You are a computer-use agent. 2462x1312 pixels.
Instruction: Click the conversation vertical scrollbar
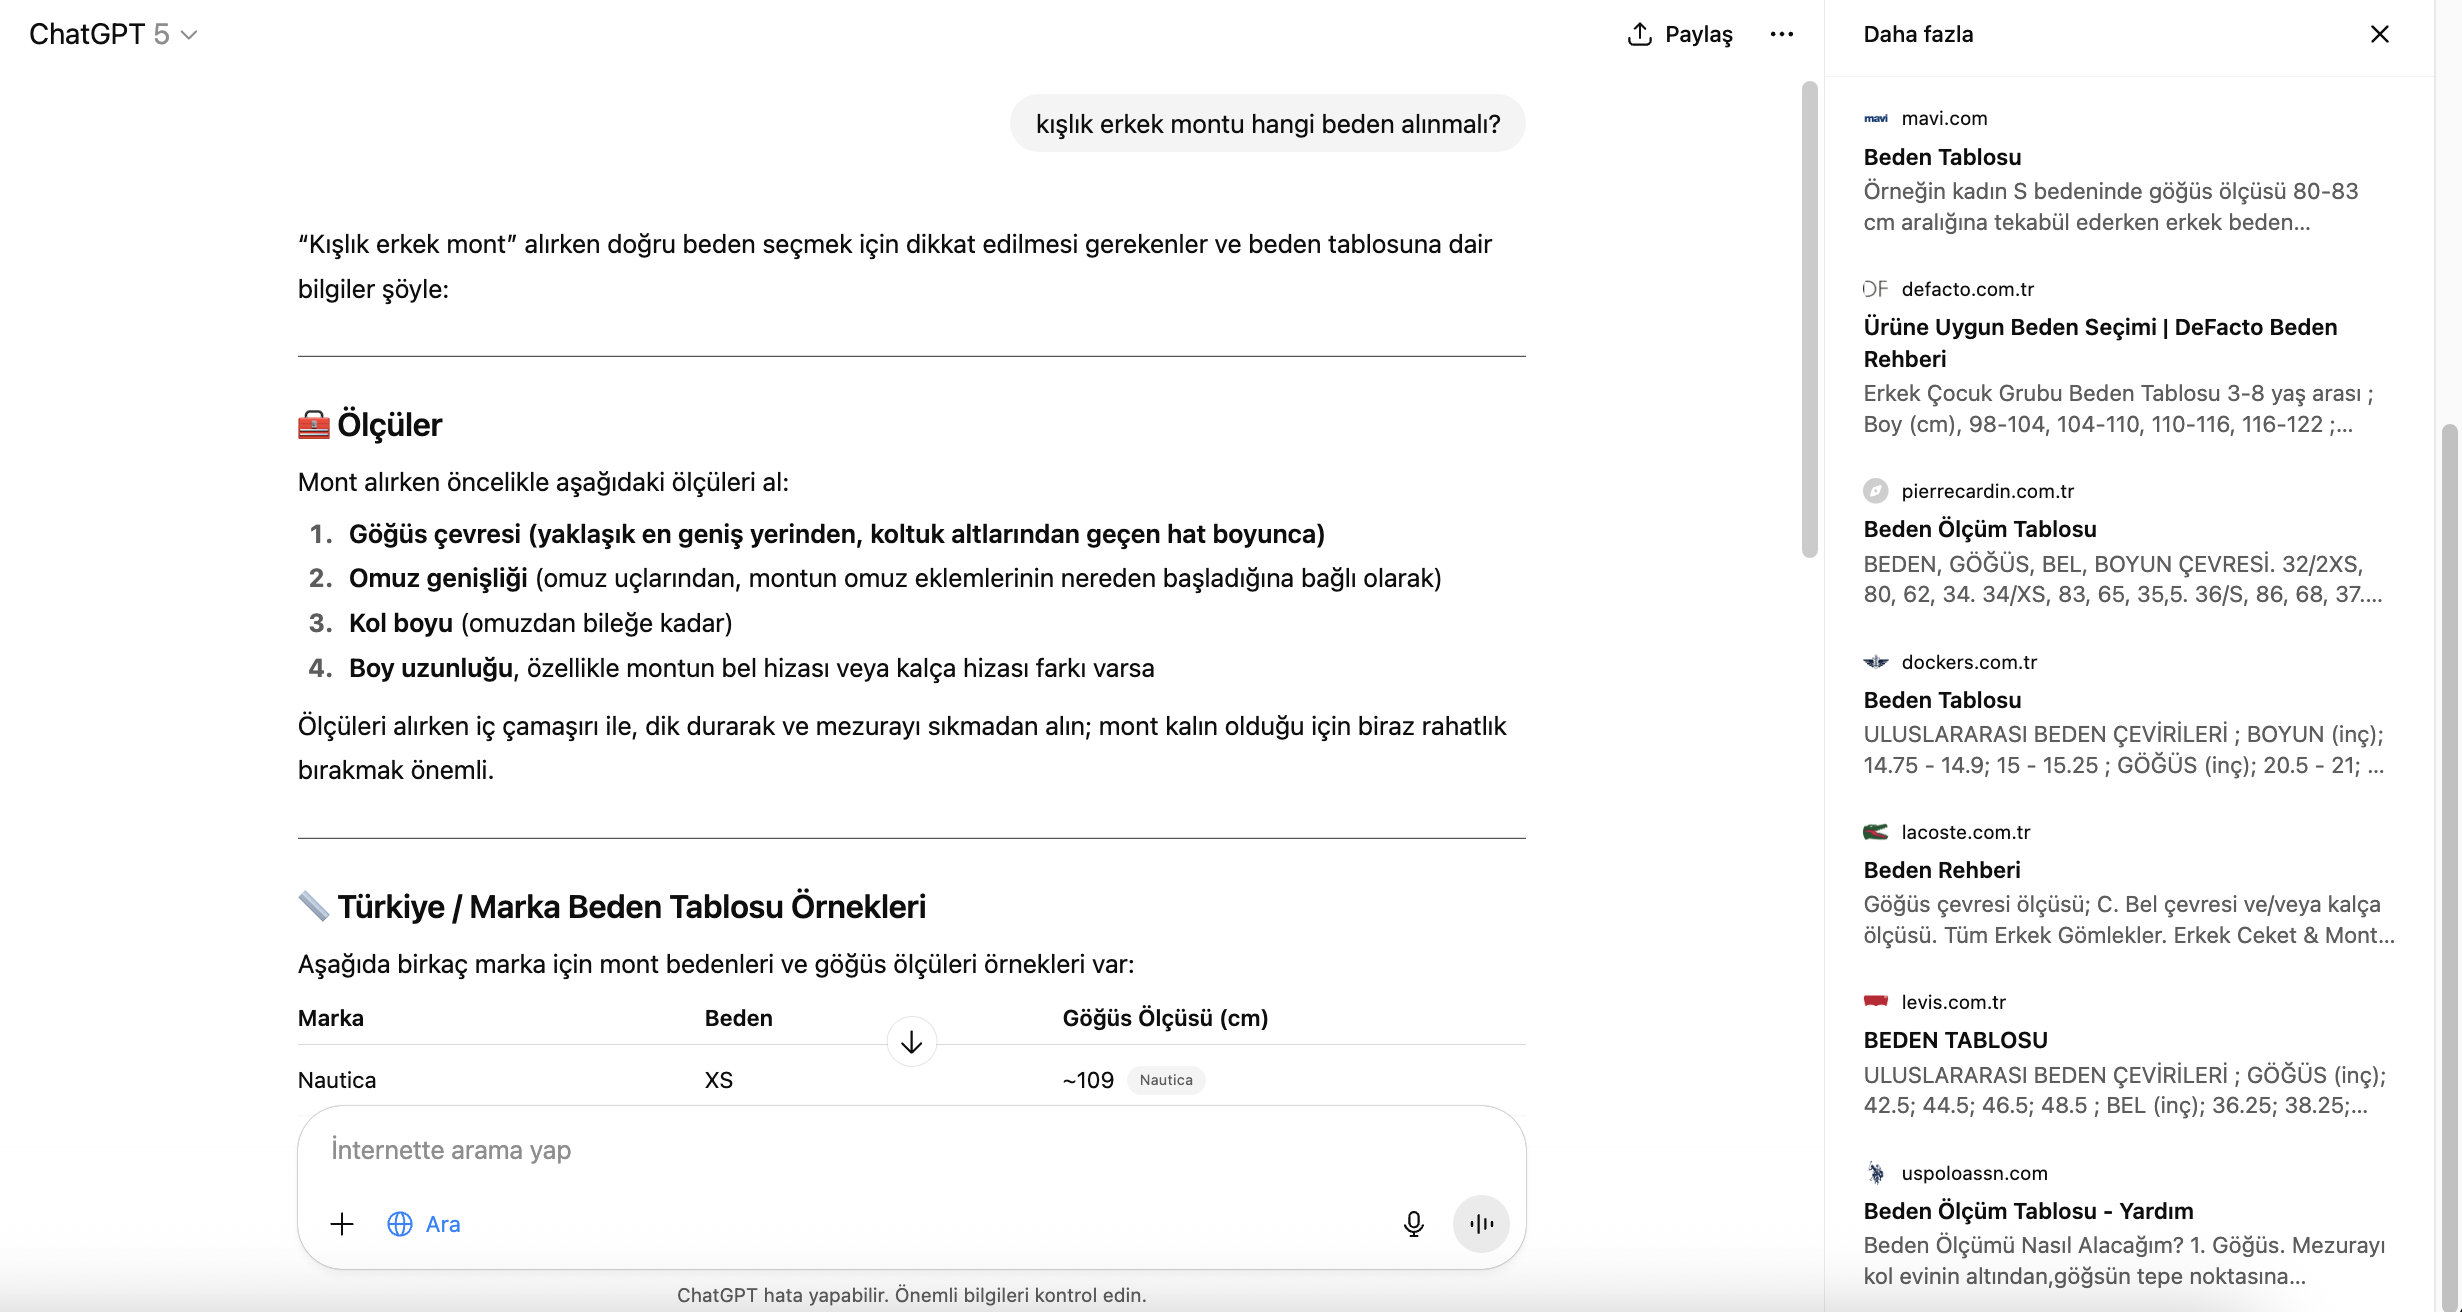1809,320
